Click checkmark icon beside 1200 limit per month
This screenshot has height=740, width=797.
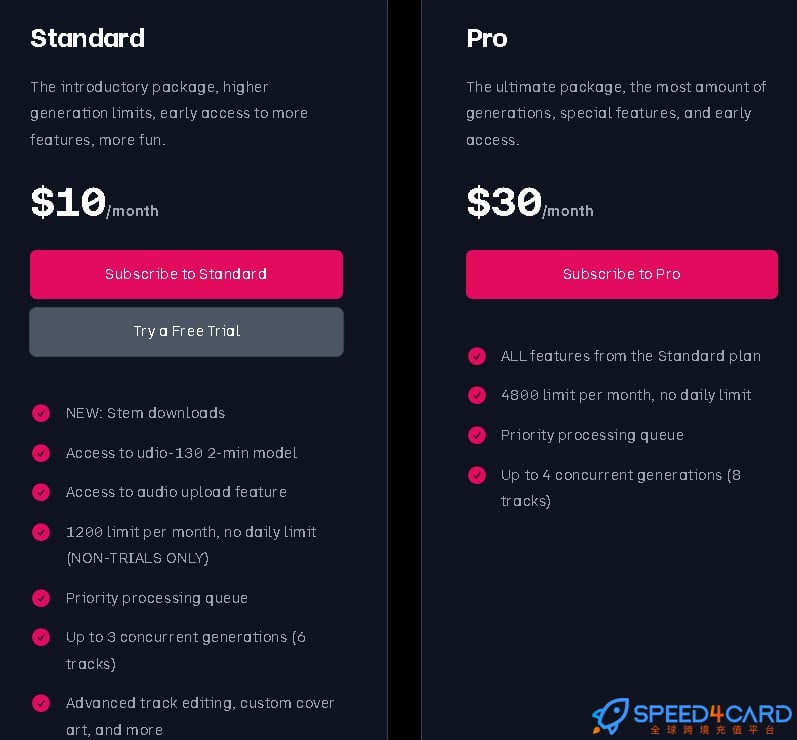click(x=41, y=532)
